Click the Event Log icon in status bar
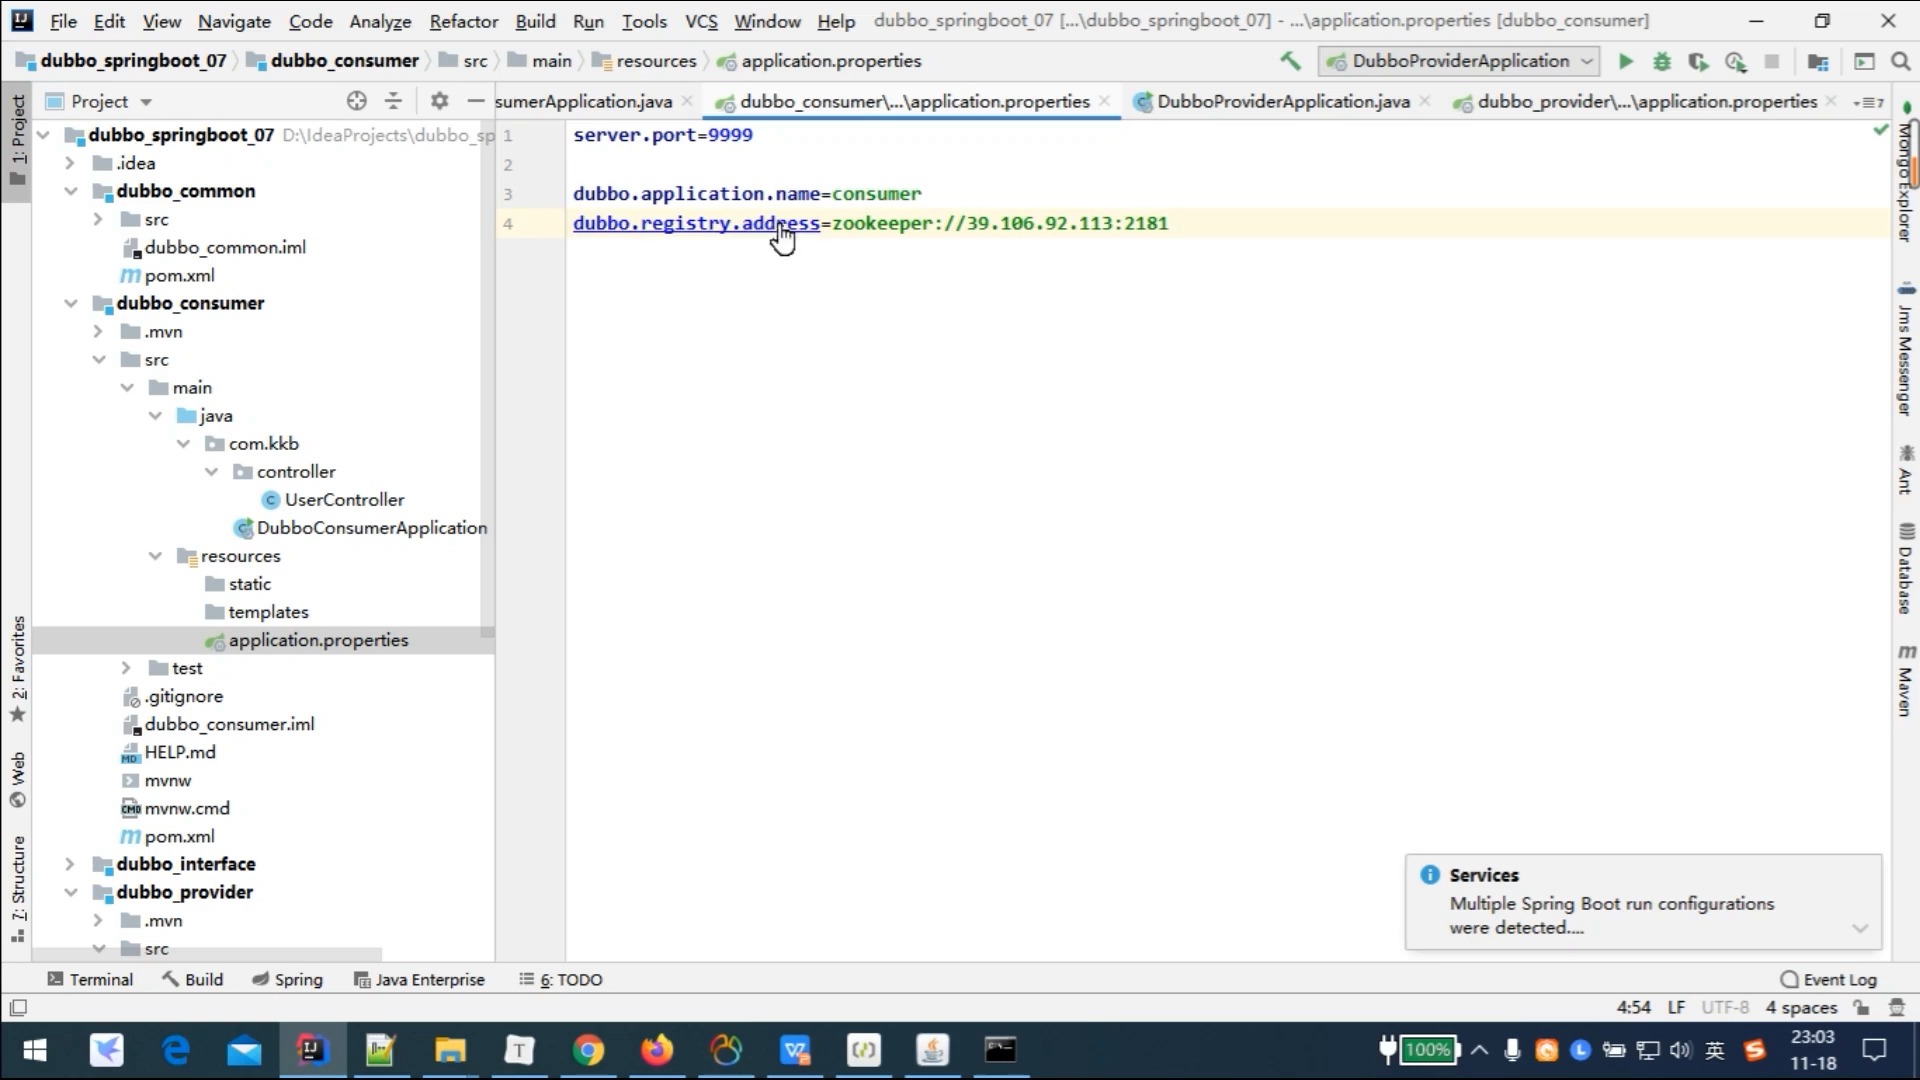The height and width of the screenshot is (1080, 1920). point(1791,978)
